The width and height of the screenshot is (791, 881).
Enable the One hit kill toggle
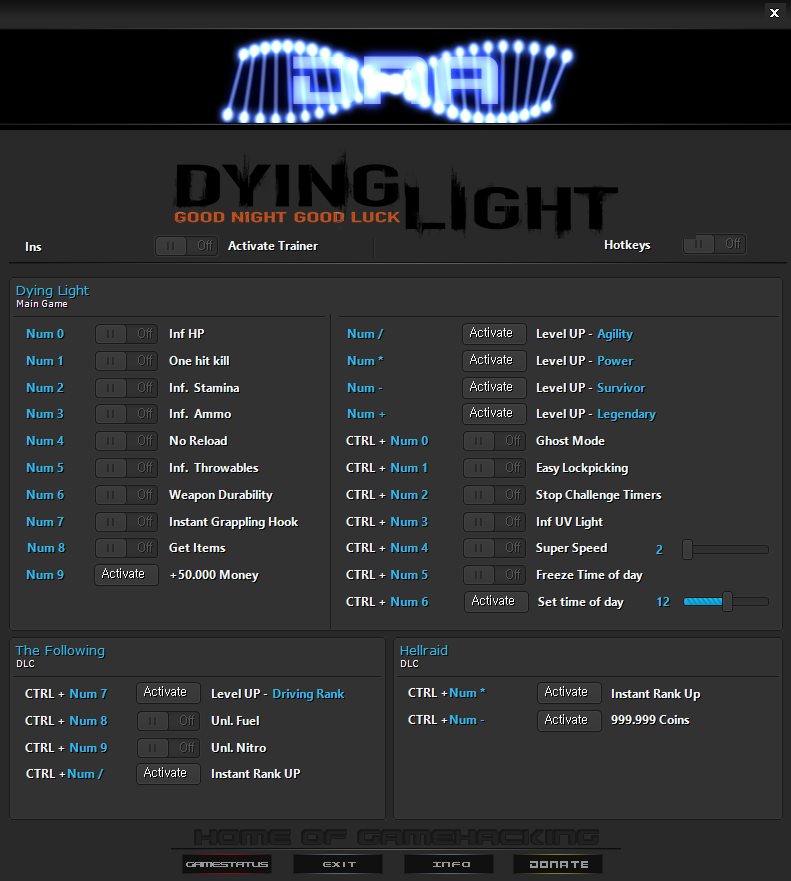126,361
